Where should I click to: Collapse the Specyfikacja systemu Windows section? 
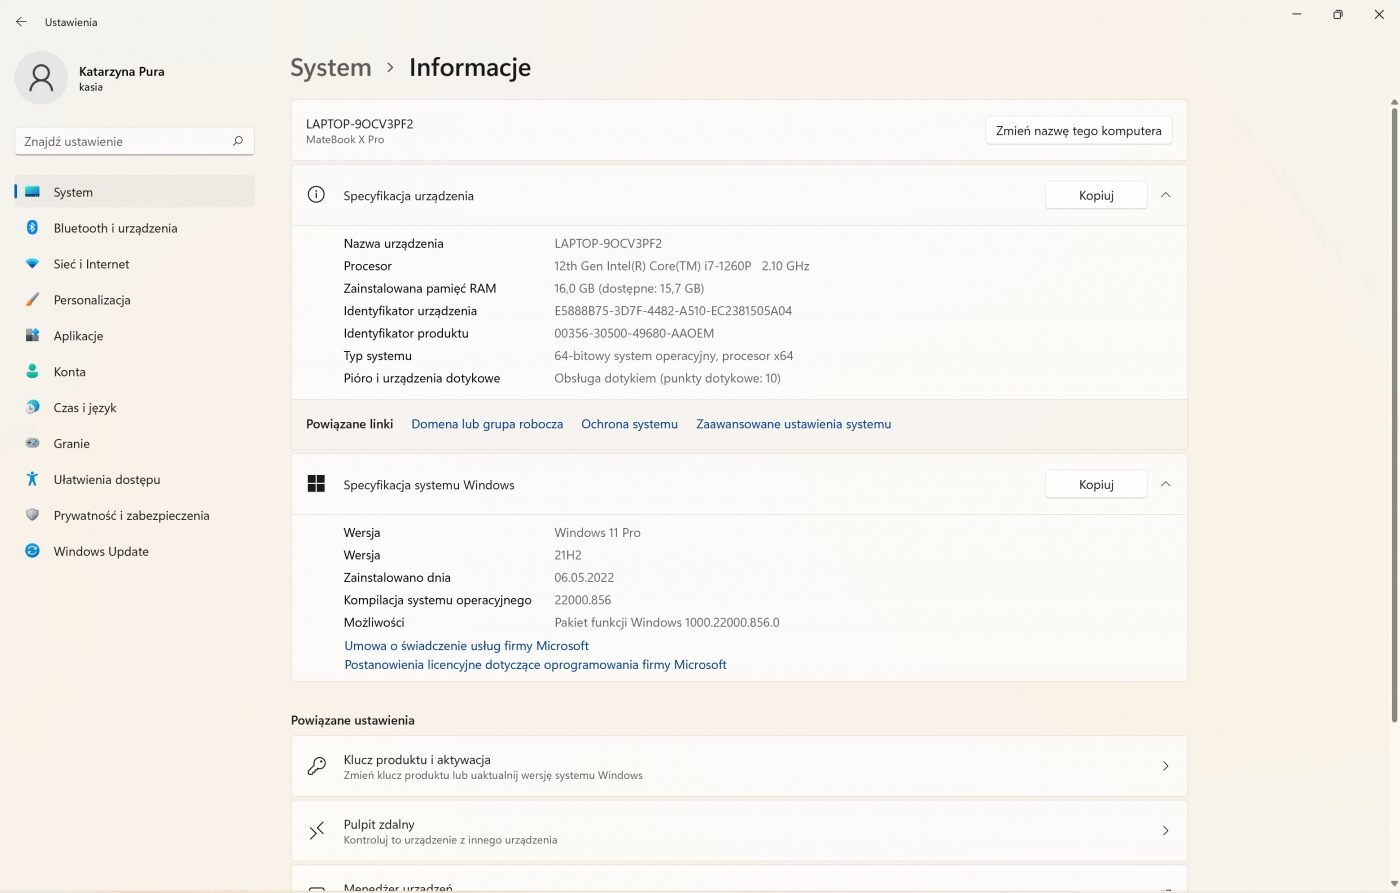(1165, 484)
